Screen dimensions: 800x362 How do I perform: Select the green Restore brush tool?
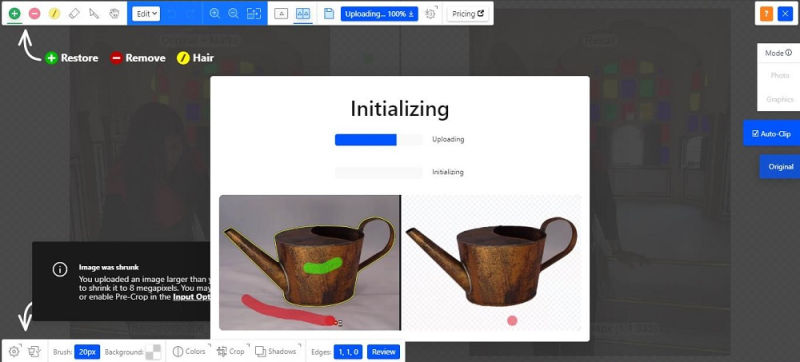15,14
